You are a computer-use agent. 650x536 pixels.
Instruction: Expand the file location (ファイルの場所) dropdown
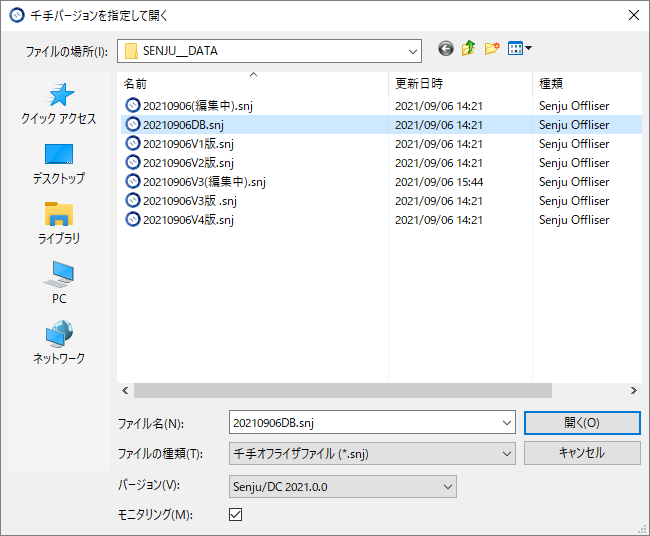412,51
